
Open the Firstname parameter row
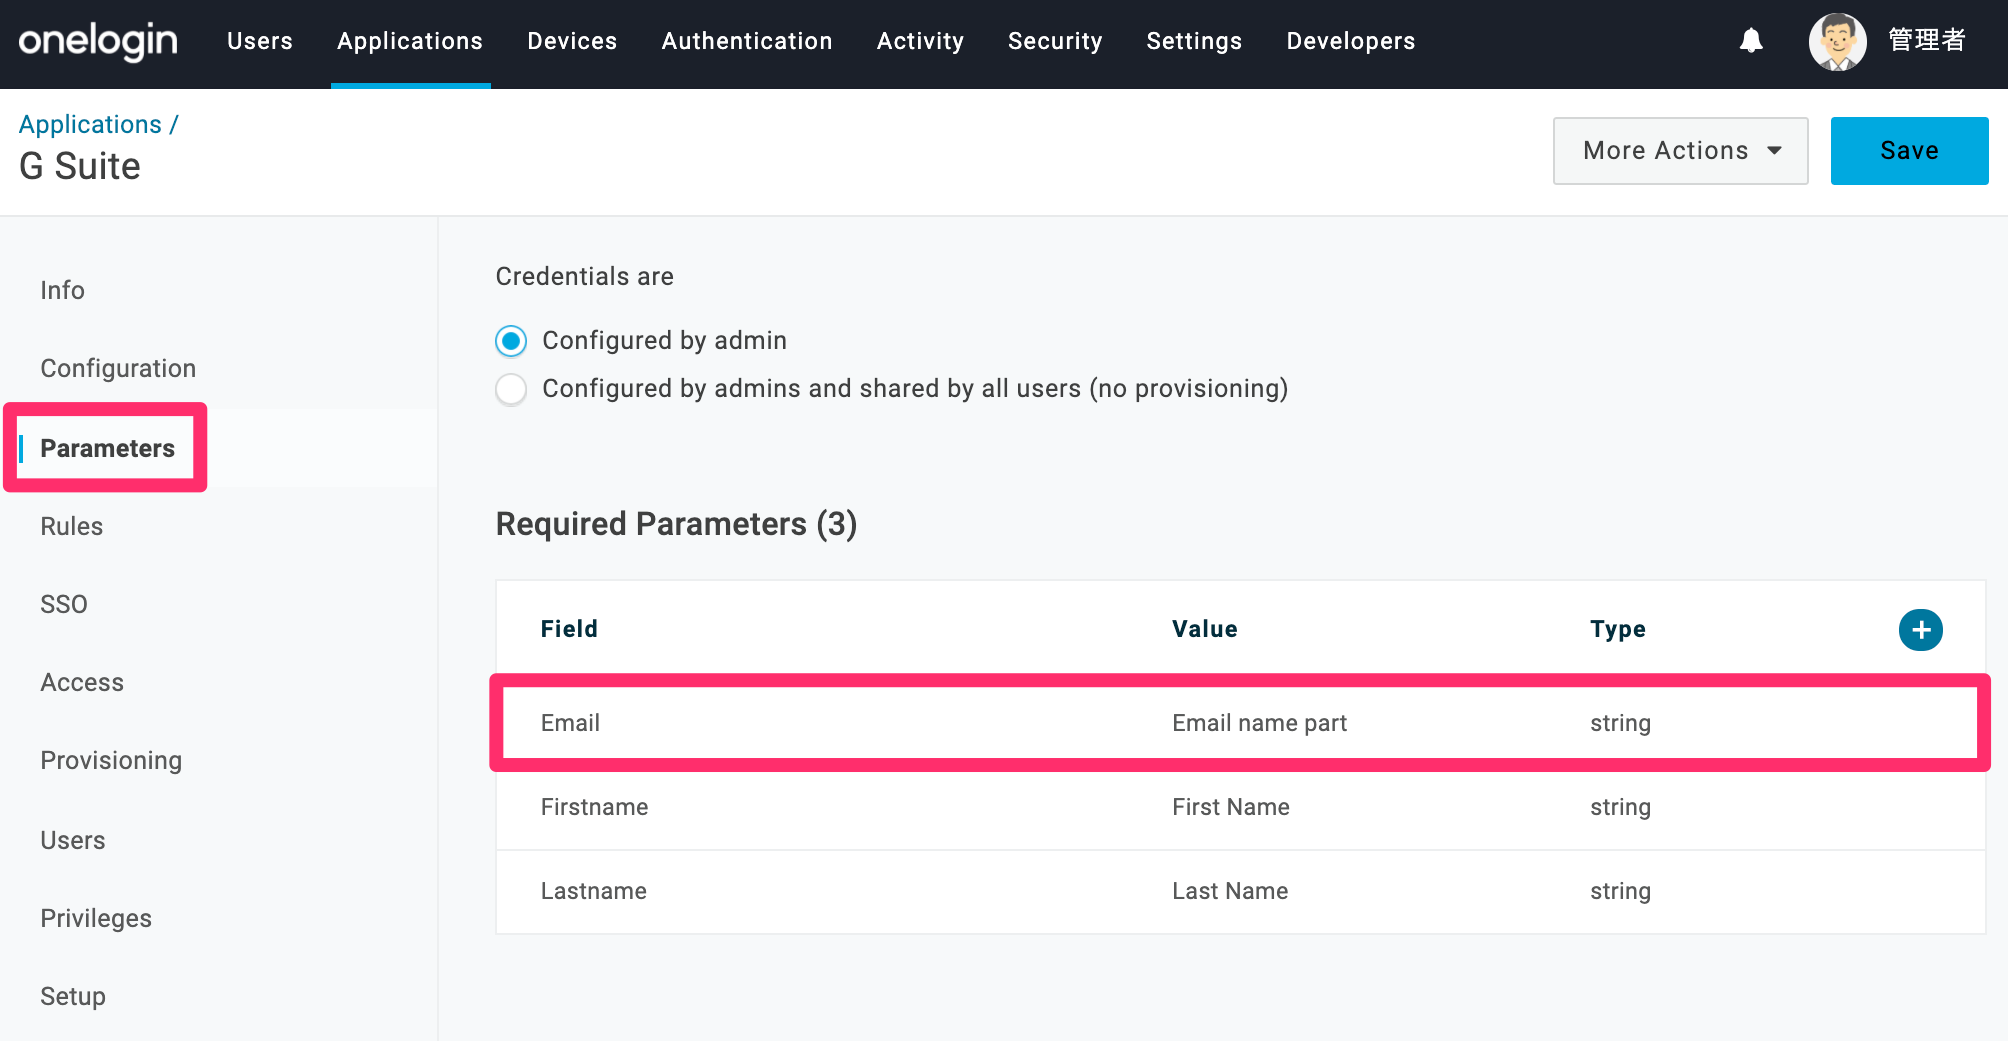pyautogui.click(x=1240, y=807)
